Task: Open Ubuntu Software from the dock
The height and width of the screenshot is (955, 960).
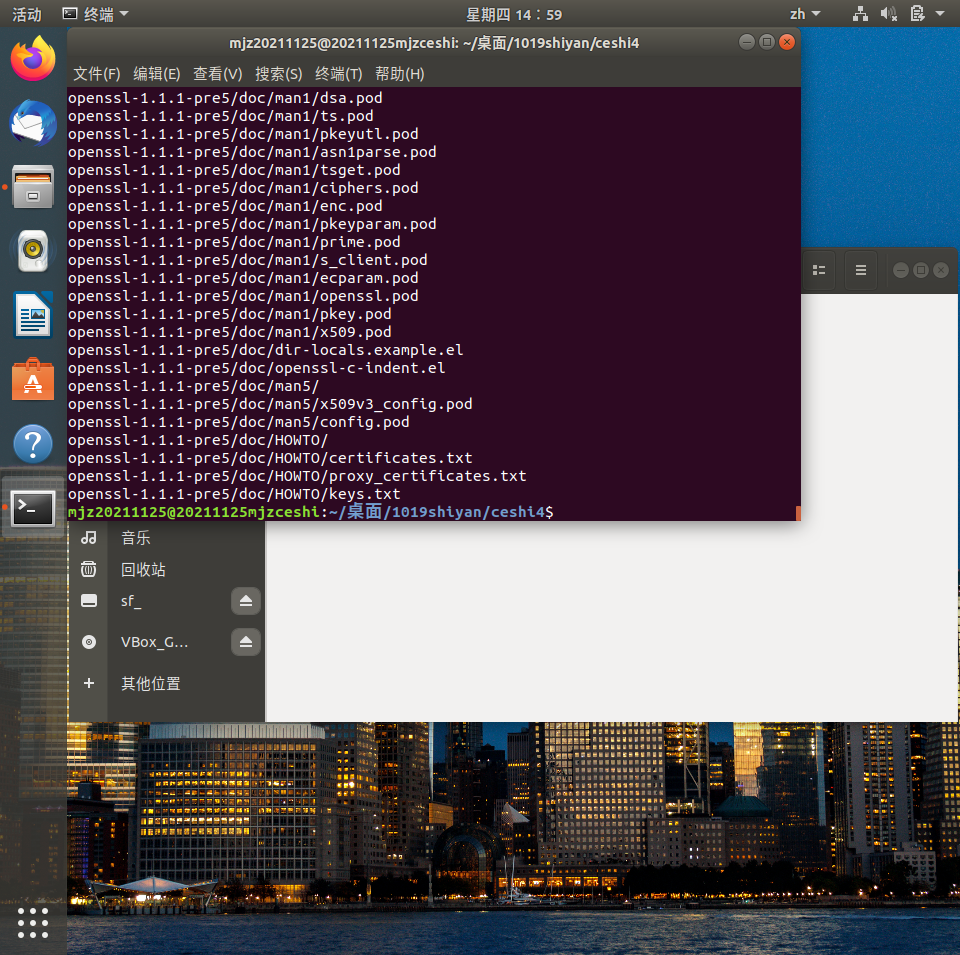Action: [x=33, y=379]
